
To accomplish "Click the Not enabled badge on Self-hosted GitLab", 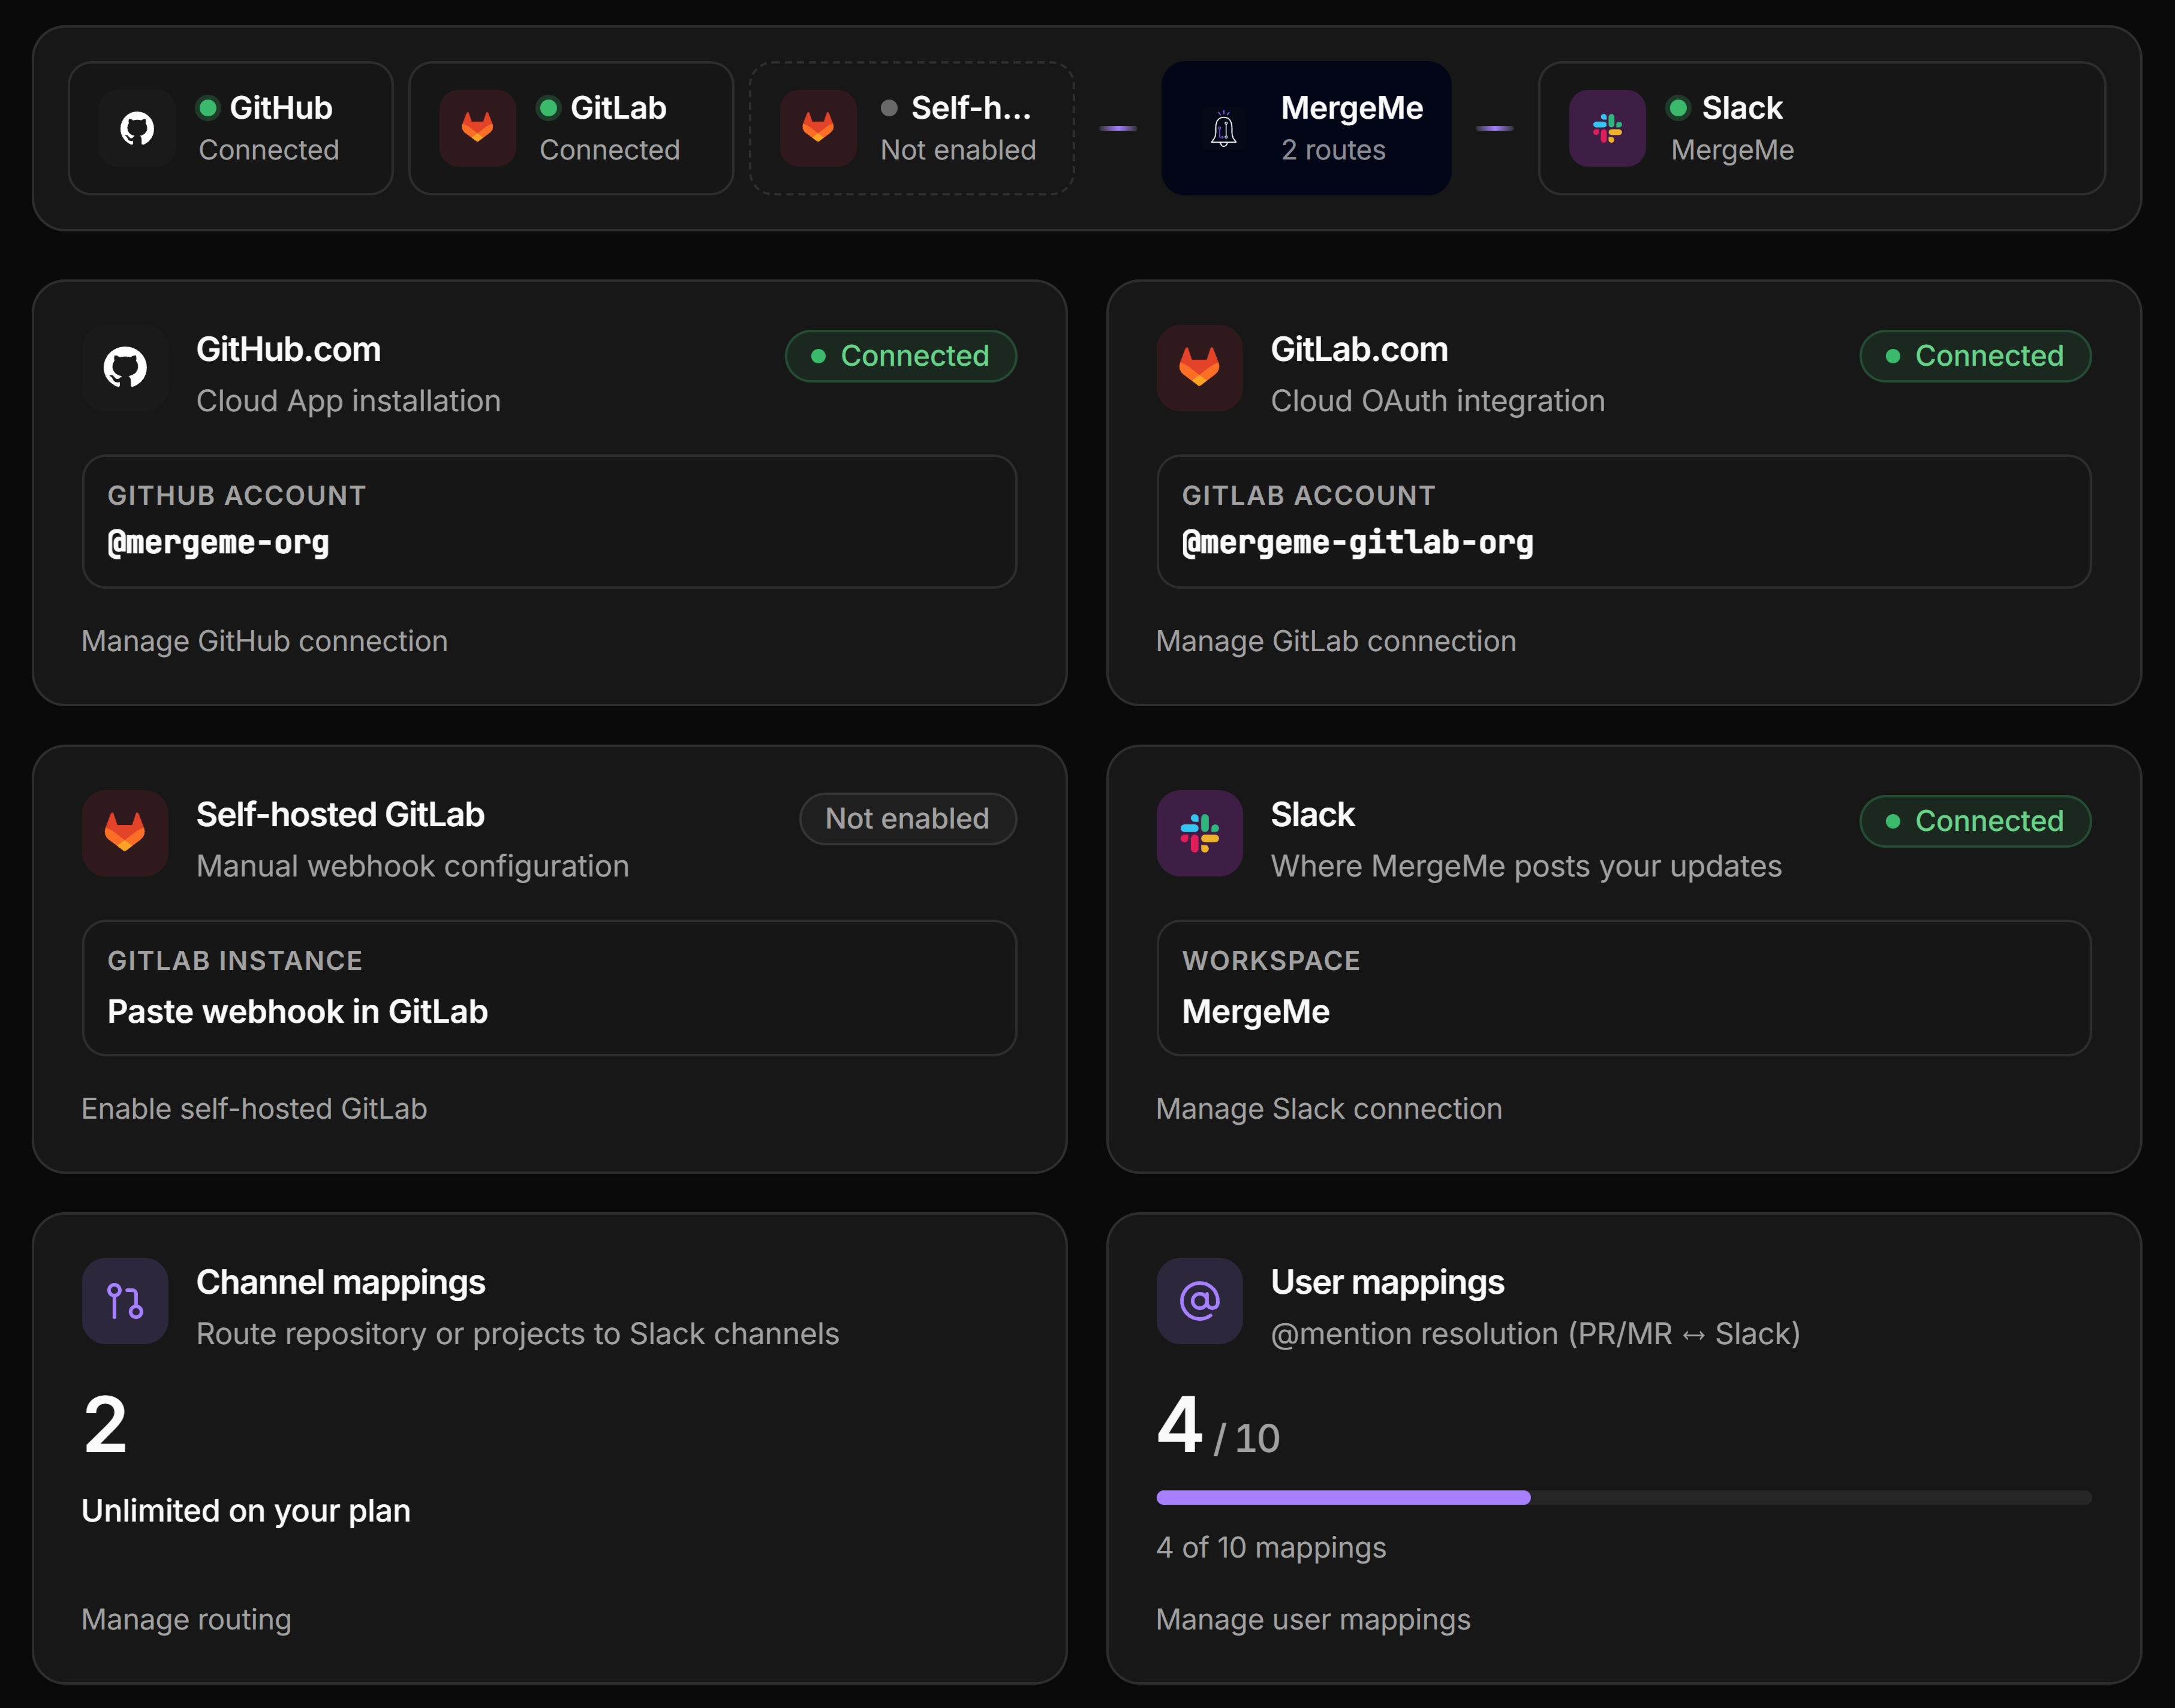I will tap(908, 819).
